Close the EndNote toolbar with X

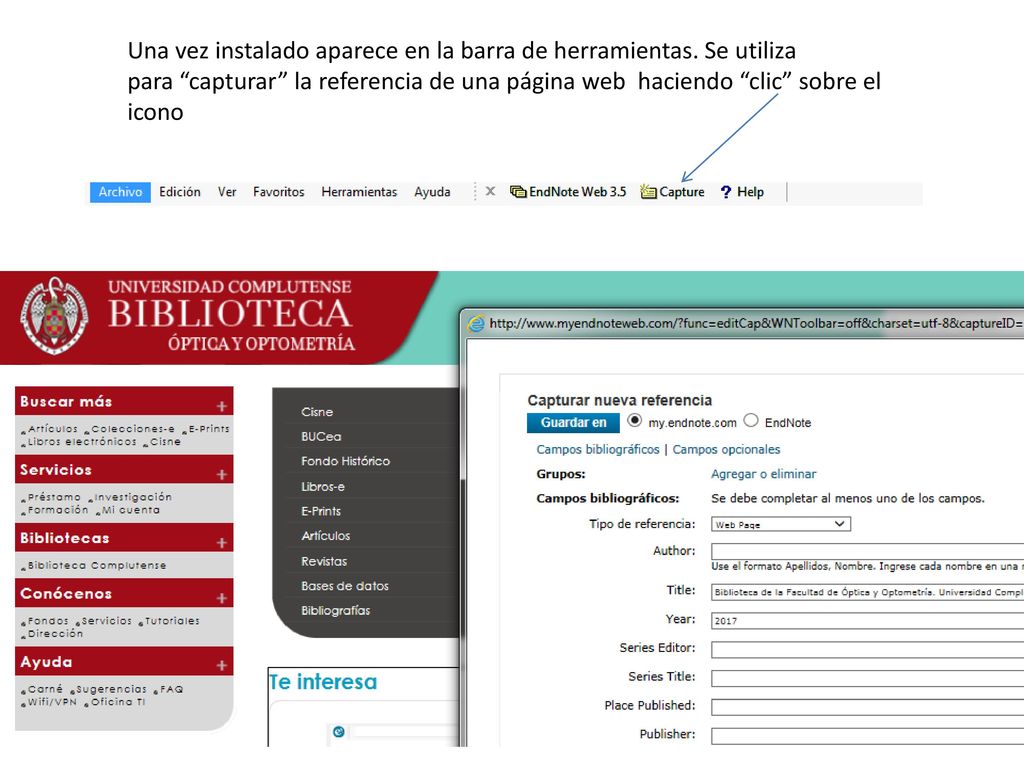[490, 191]
